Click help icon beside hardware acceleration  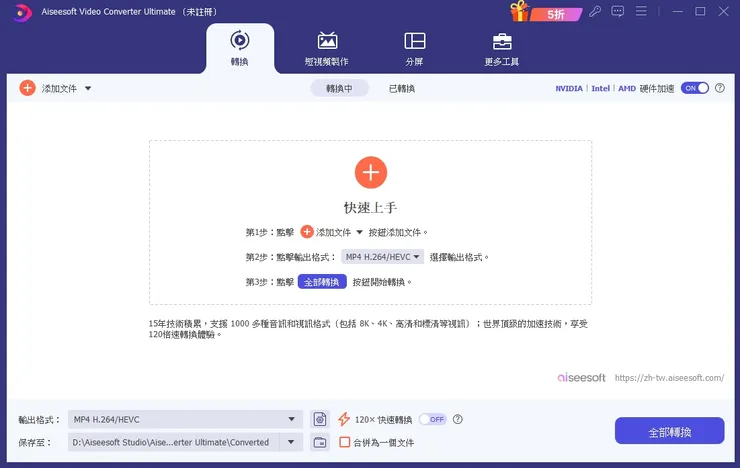click(x=720, y=88)
